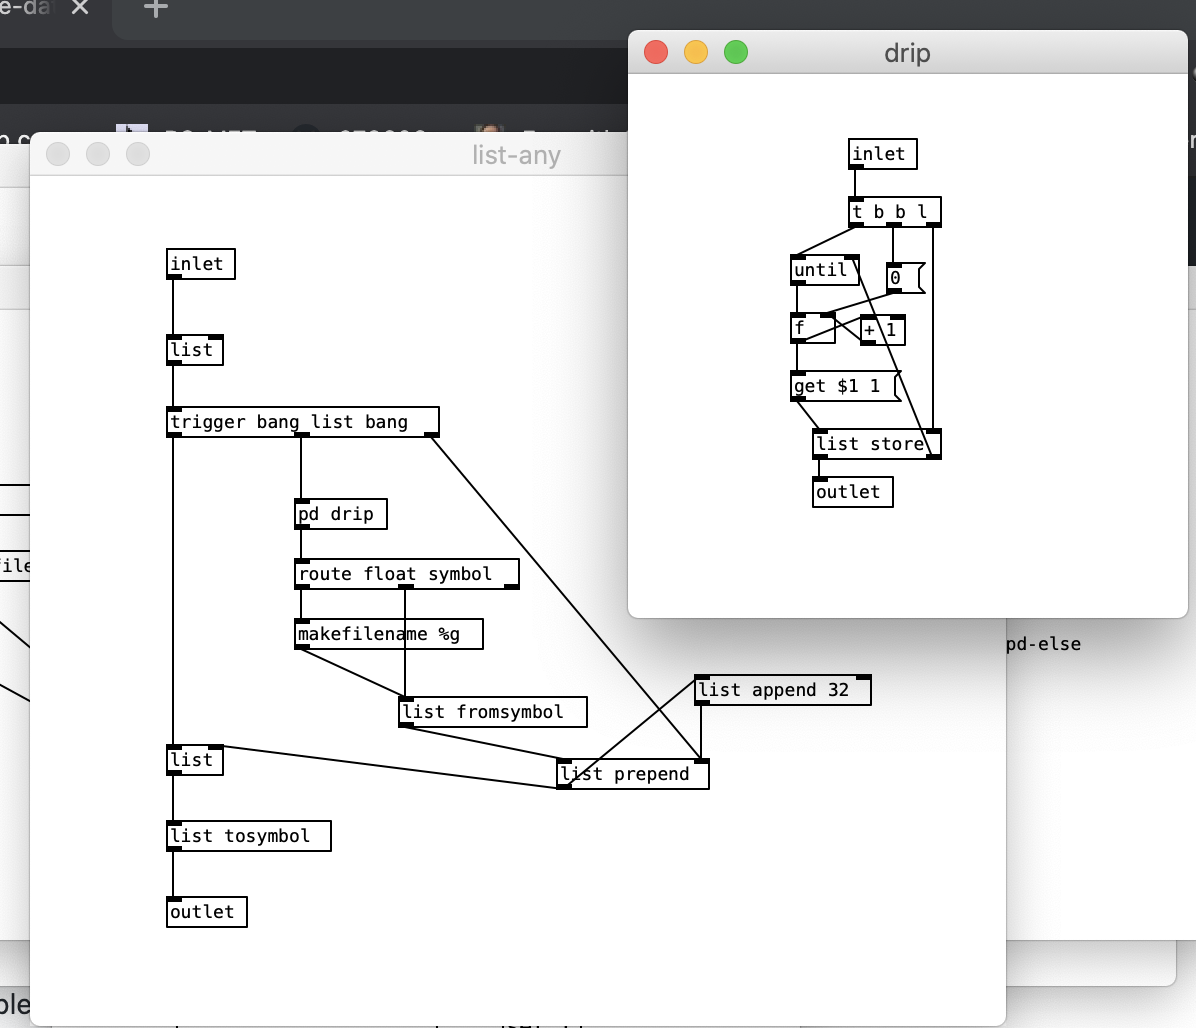Screen dimensions: 1196x1028
Task: Open the "pd drip" subpatch object
Action: 340,513
